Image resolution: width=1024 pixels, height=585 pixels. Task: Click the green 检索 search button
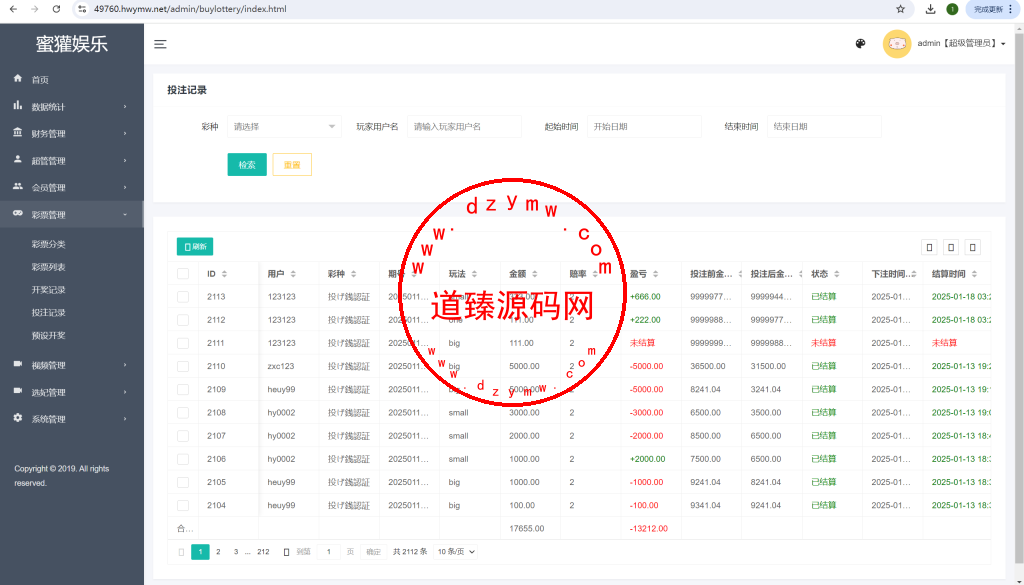point(247,165)
